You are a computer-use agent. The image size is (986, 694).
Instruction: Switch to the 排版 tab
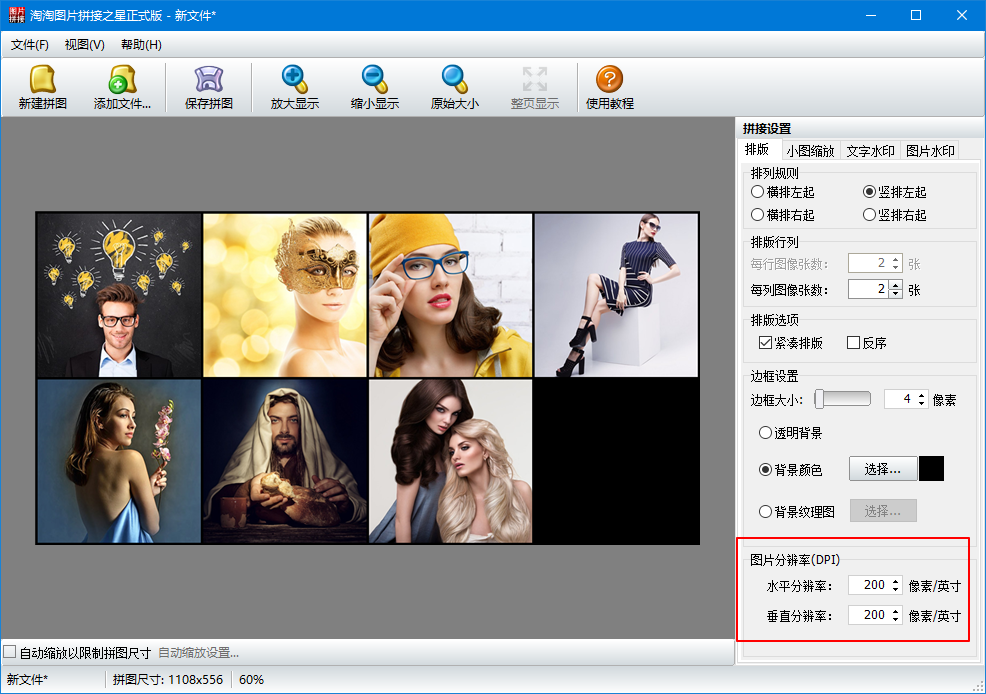757,150
